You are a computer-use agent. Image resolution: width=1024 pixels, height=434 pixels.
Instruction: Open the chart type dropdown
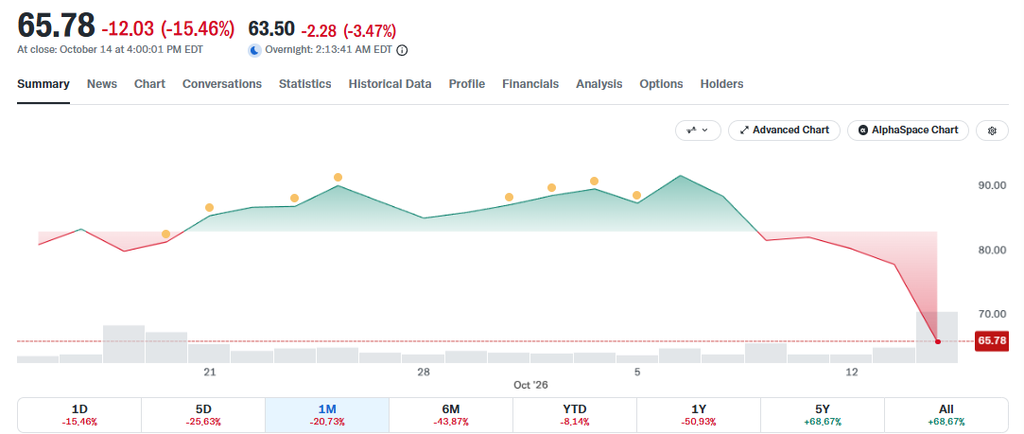coord(697,131)
